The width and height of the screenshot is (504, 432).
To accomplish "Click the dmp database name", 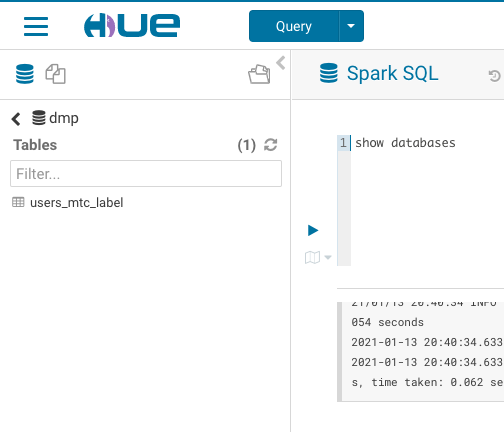I will [64, 118].
